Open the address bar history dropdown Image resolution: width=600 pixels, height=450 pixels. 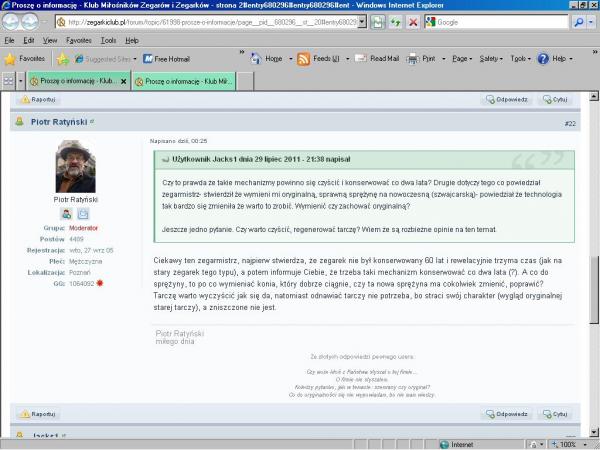click(x=362, y=22)
